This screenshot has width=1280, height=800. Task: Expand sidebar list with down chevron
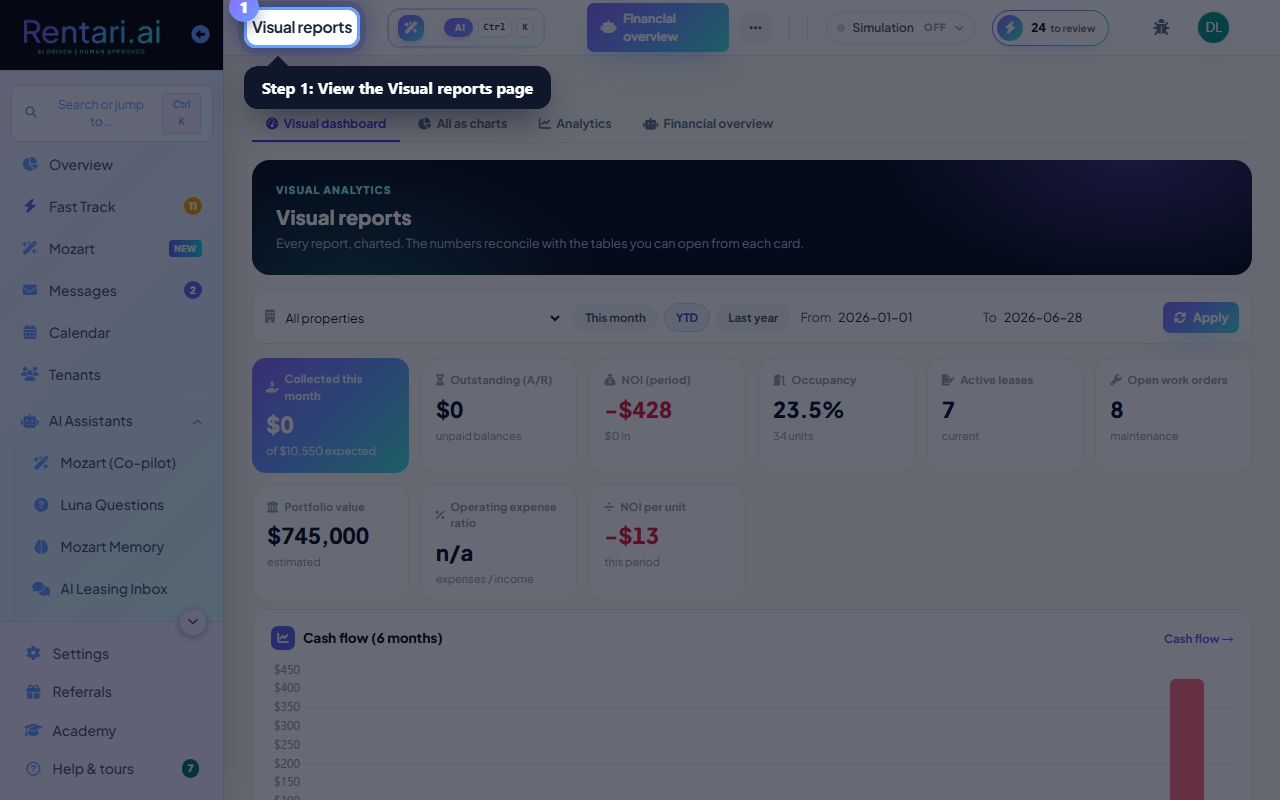tap(193, 622)
